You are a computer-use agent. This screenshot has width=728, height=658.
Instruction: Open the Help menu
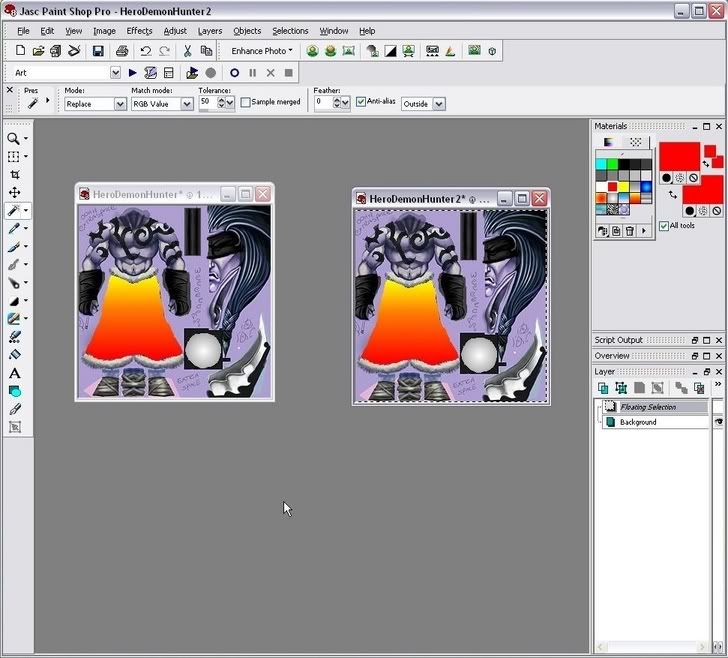(x=367, y=31)
